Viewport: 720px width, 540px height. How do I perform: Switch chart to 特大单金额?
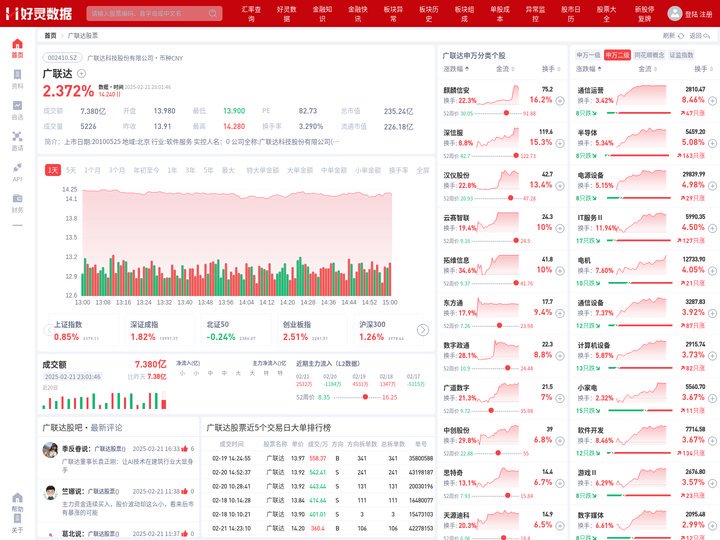coord(263,170)
